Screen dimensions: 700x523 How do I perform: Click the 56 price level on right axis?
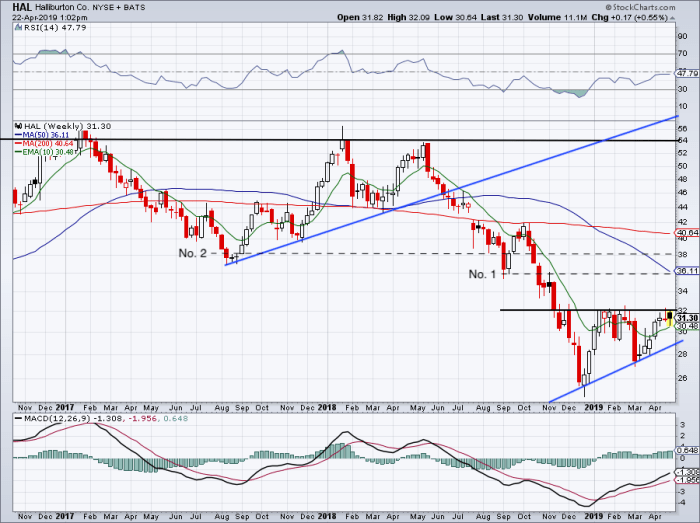[x=683, y=129]
